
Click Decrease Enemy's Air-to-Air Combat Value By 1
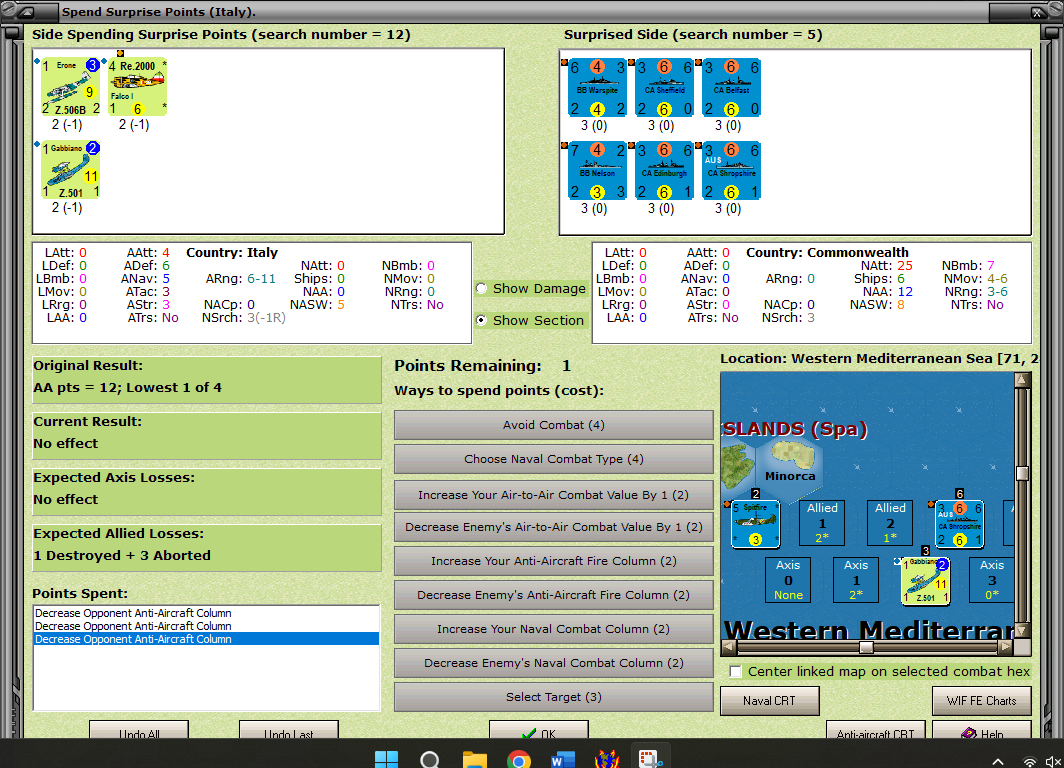(554, 527)
